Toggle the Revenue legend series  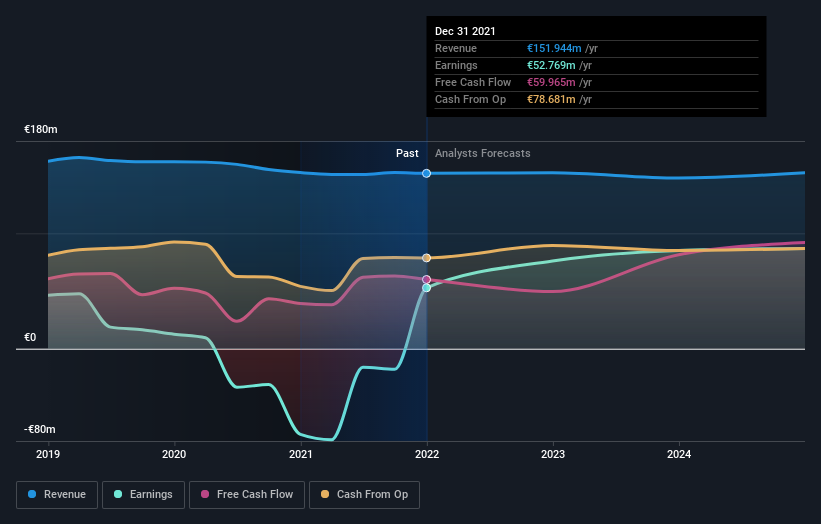[x=57, y=495]
